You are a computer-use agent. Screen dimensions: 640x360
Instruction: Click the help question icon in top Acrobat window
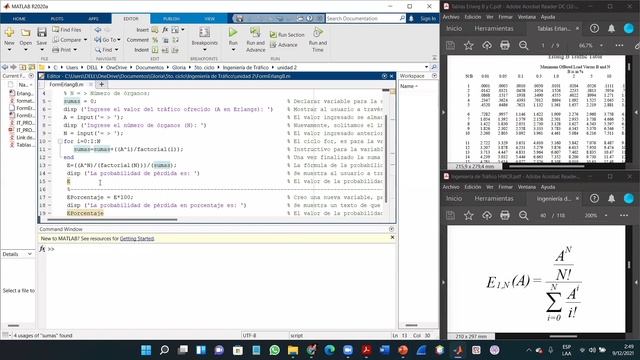click(x=594, y=28)
